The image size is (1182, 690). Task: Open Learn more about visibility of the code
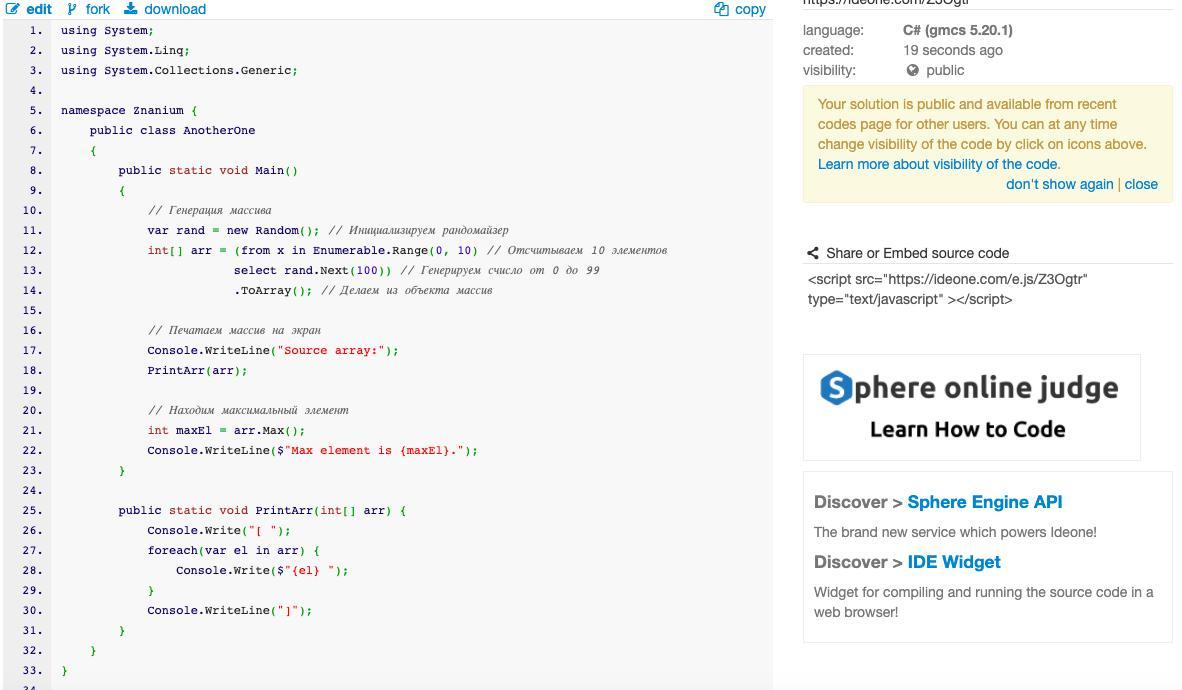coord(938,164)
